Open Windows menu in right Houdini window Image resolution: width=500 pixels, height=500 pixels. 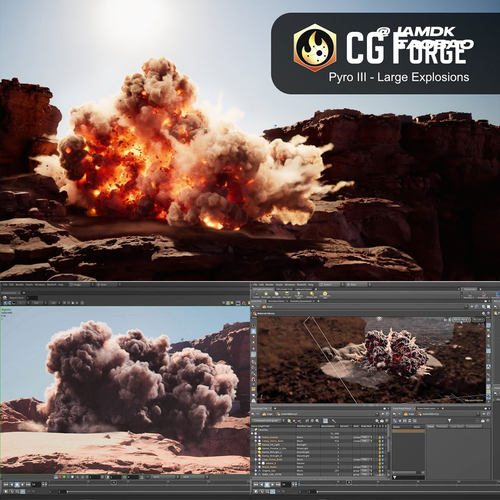coord(290,284)
